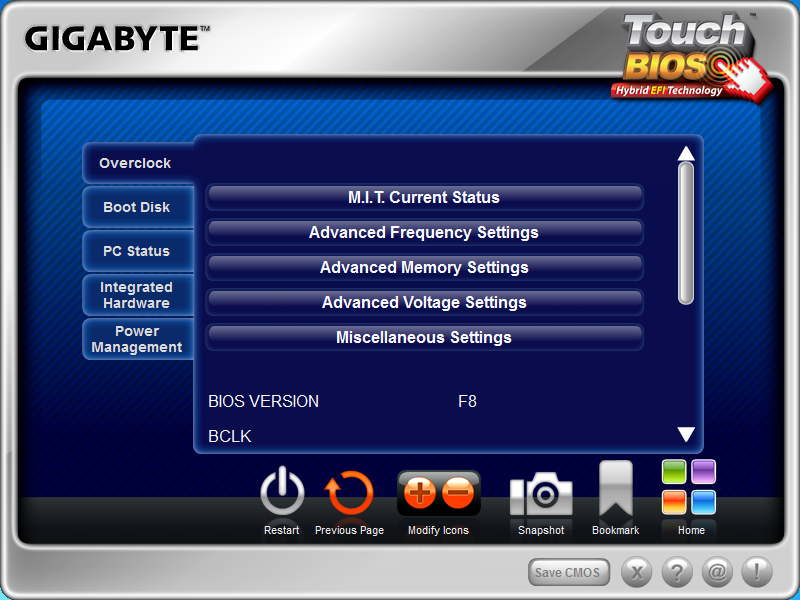
Task: Click the Home label text
Action: [x=691, y=531]
